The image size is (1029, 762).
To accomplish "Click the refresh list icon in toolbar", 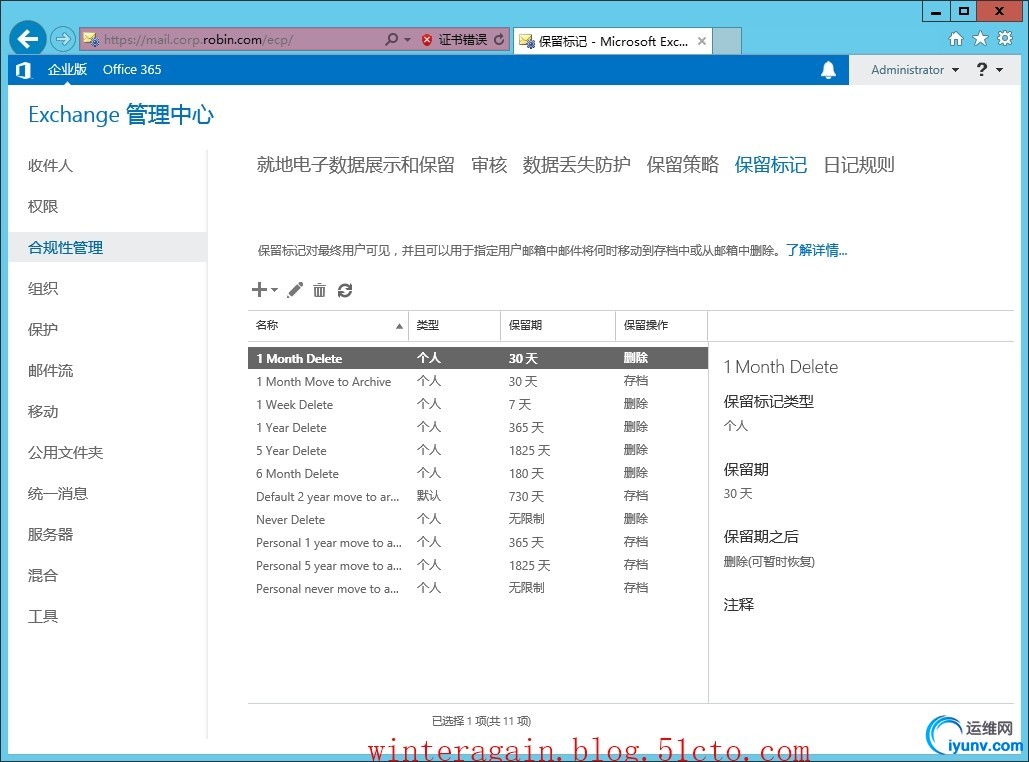I will tap(345, 290).
